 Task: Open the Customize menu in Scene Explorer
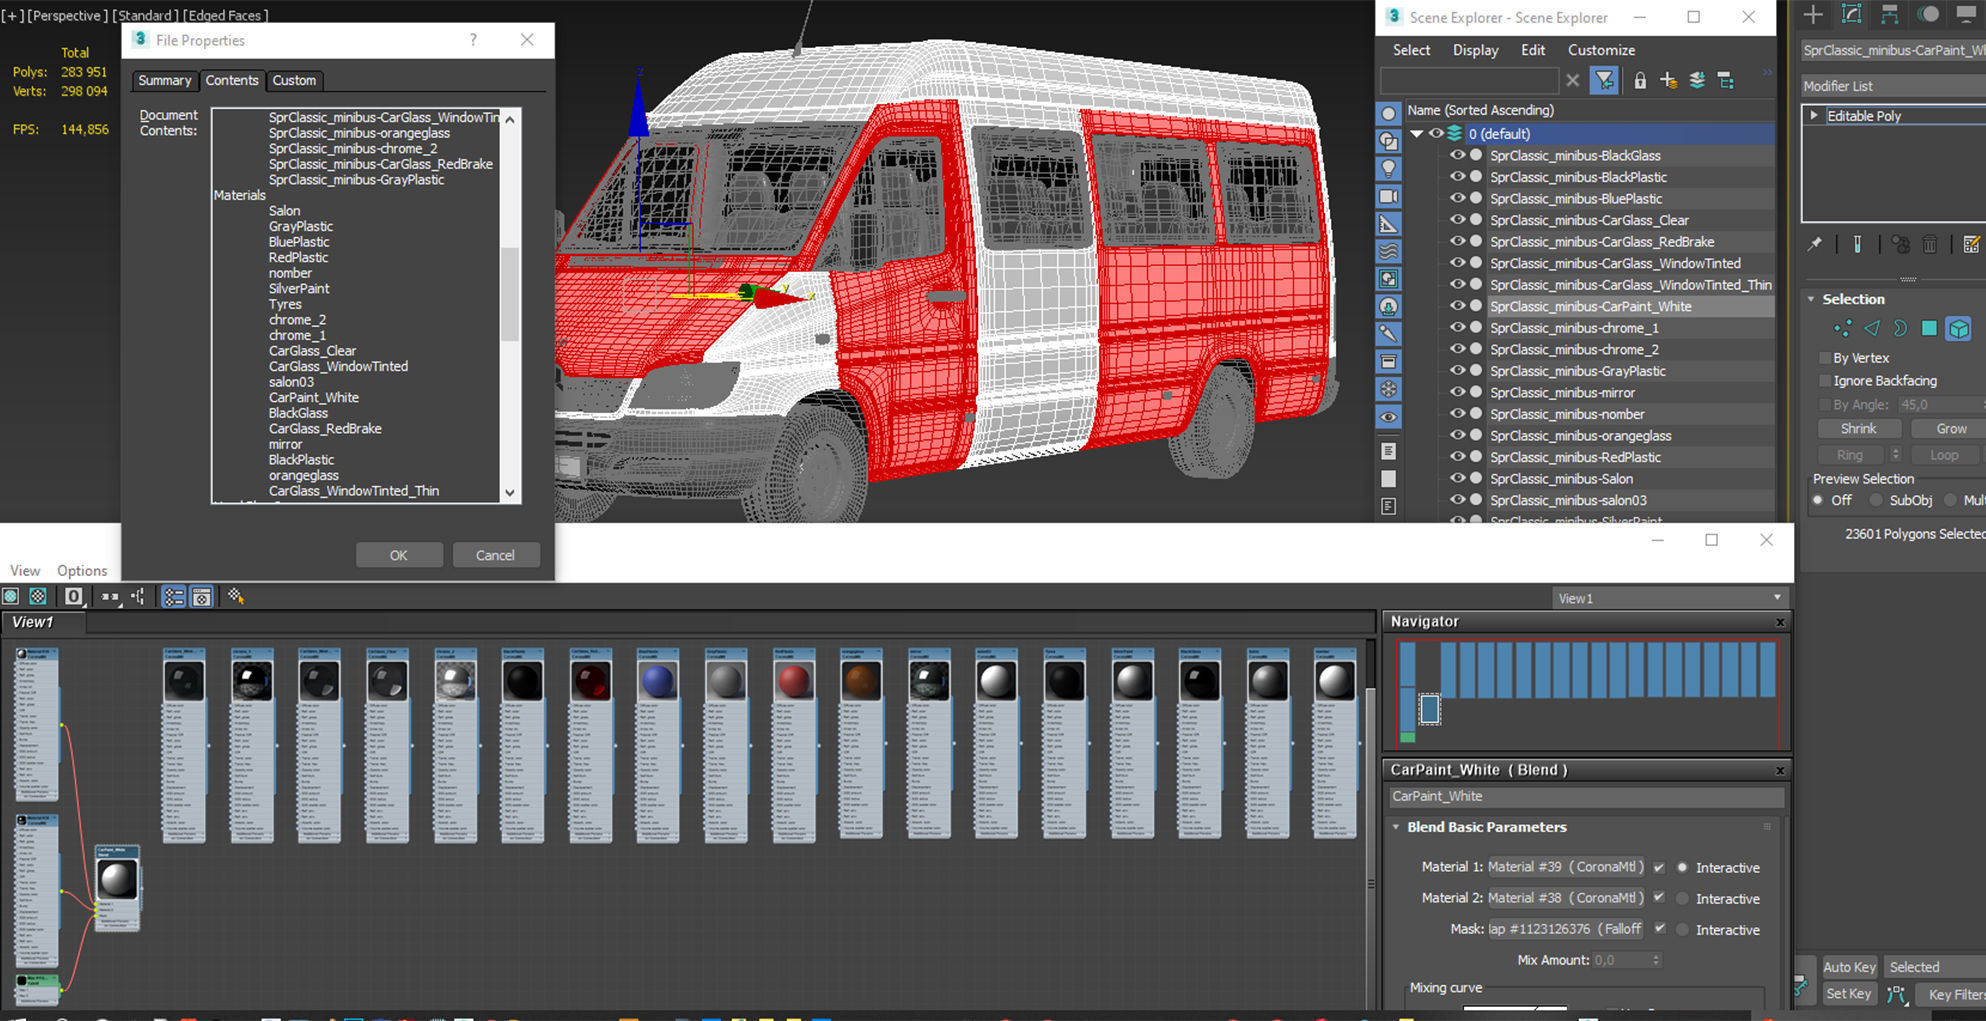[1601, 50]
